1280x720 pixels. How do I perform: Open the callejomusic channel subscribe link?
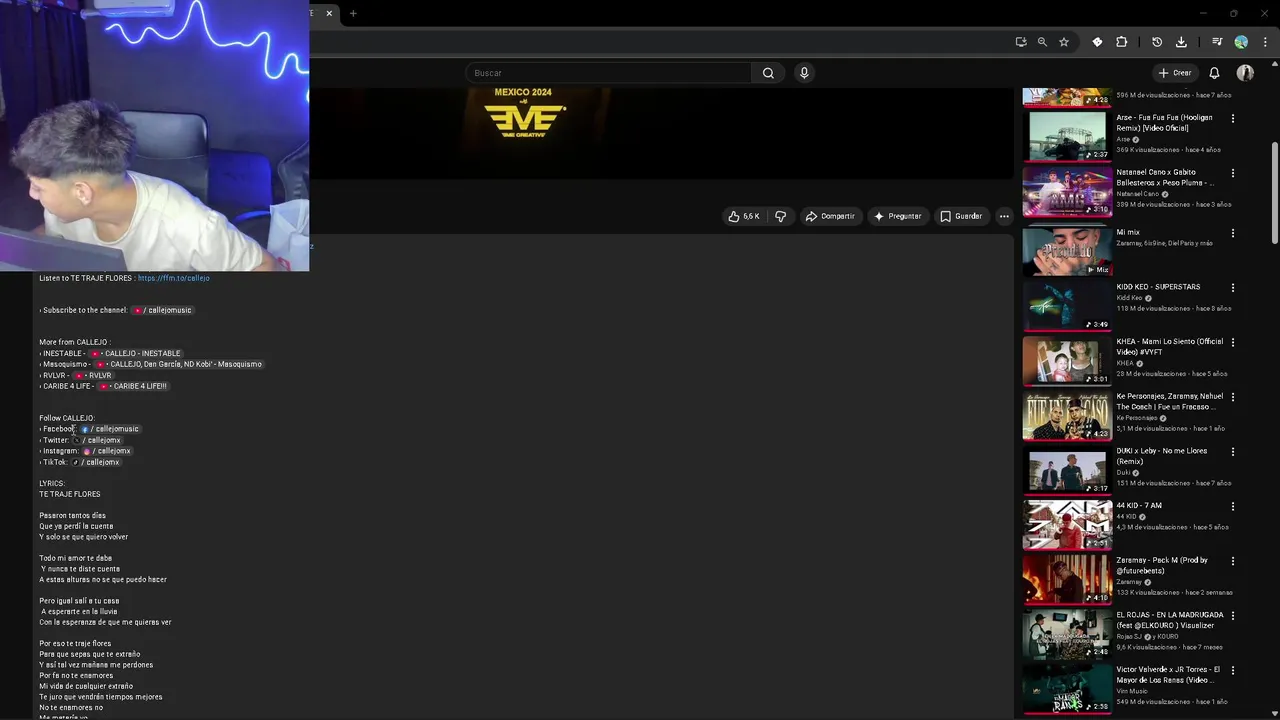point(162,310)
